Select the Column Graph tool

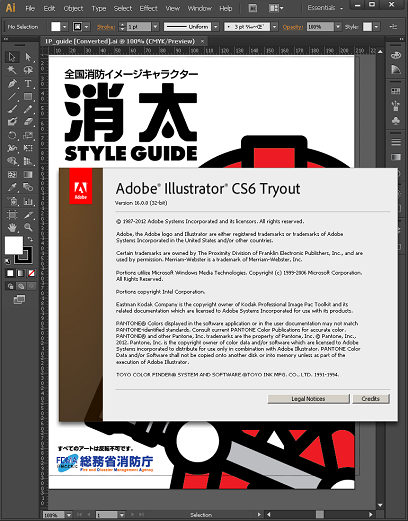pos(28,201)
